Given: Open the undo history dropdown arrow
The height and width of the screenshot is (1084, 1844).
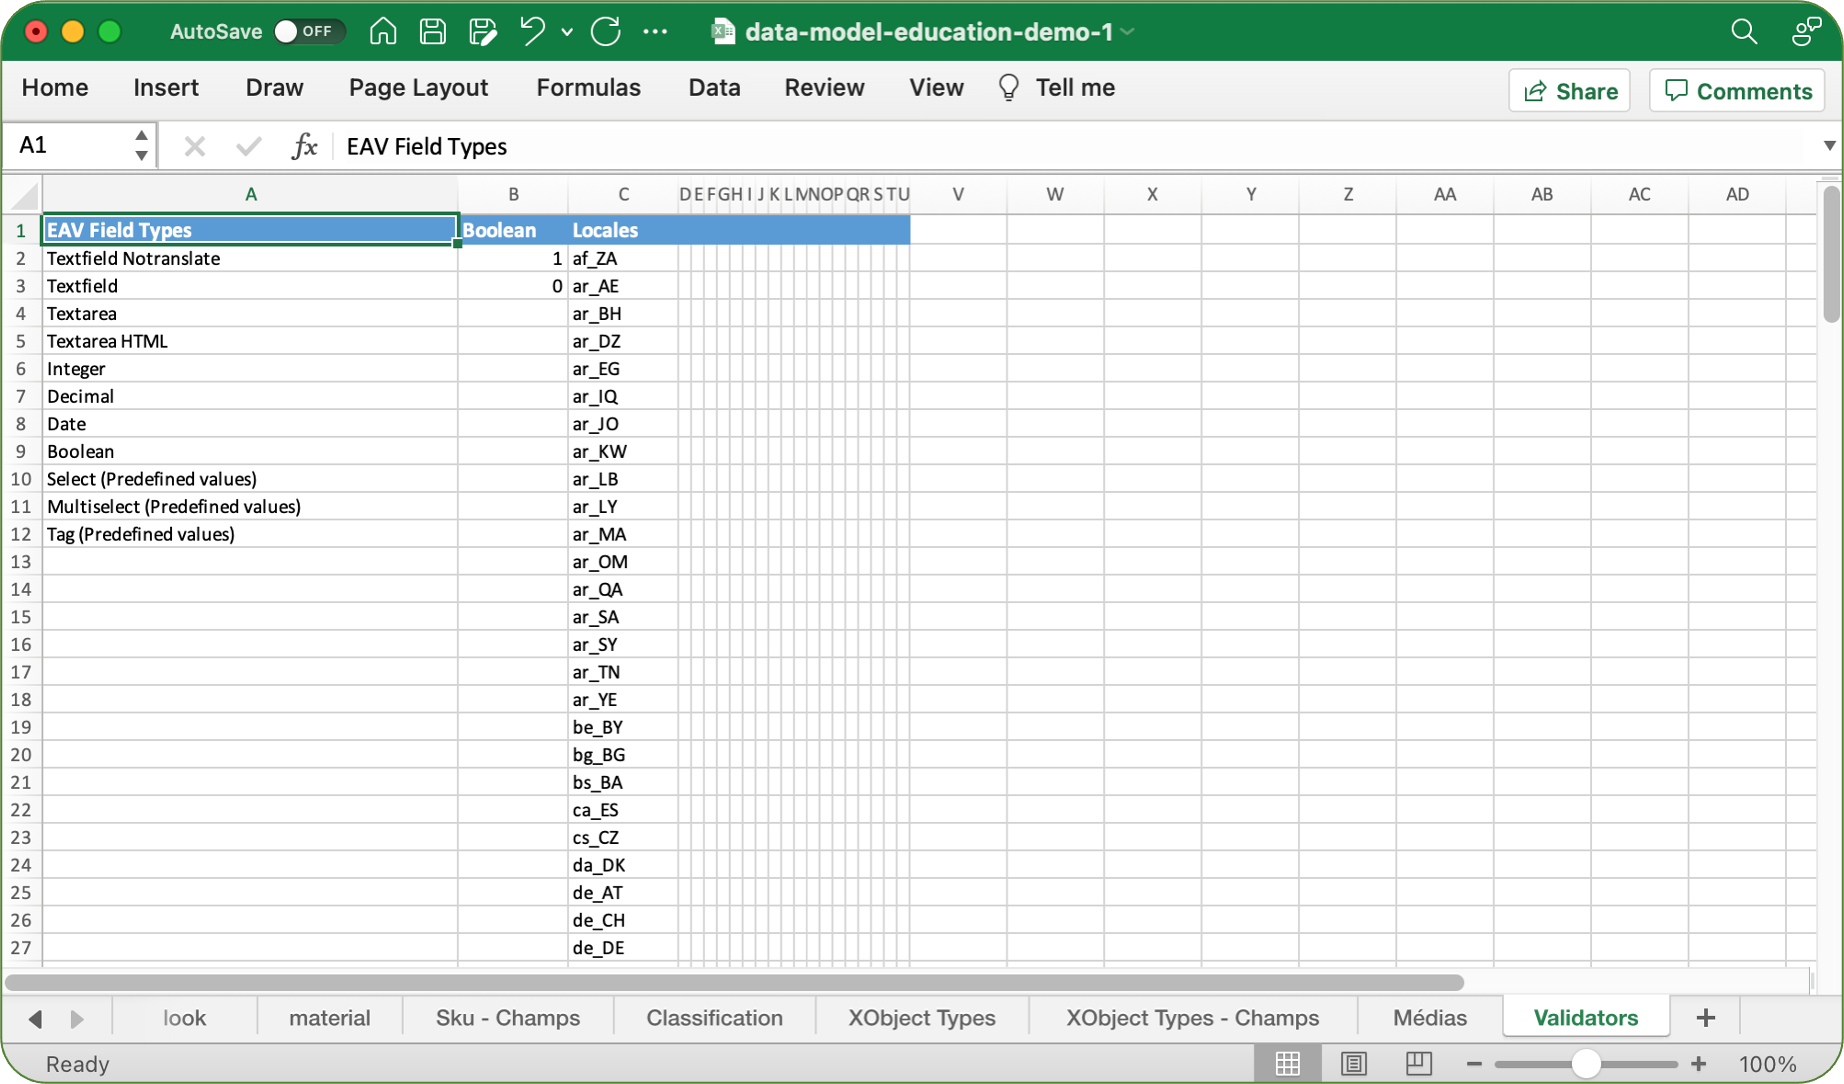Looking at the screenshot, I should pos(567,32).
